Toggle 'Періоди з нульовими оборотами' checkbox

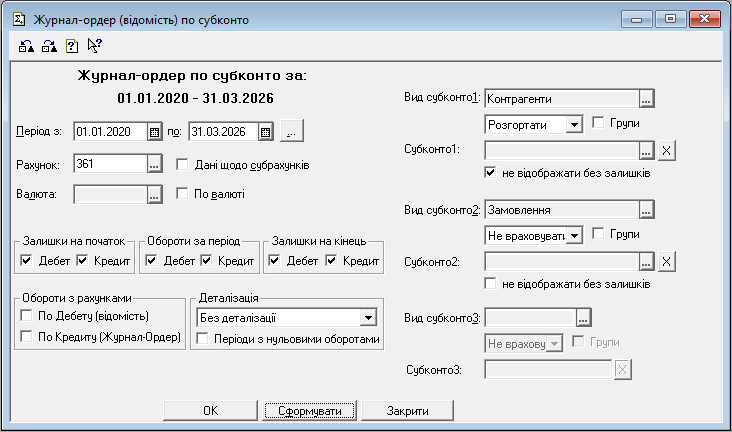(203, 339)
